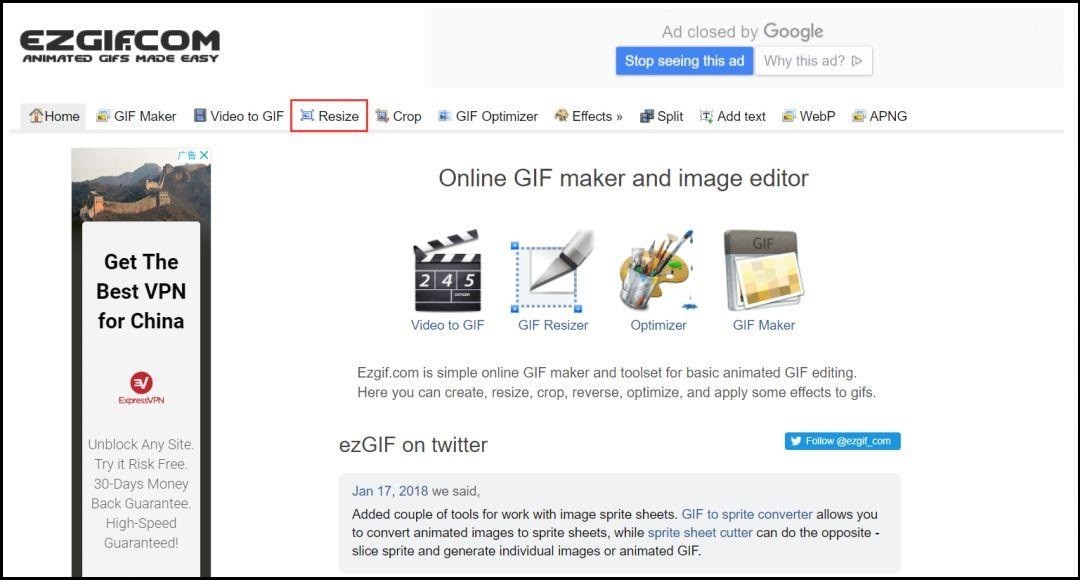Expand the Effects submenu
The image size is (1080, 580).
[x=588, y=116]
